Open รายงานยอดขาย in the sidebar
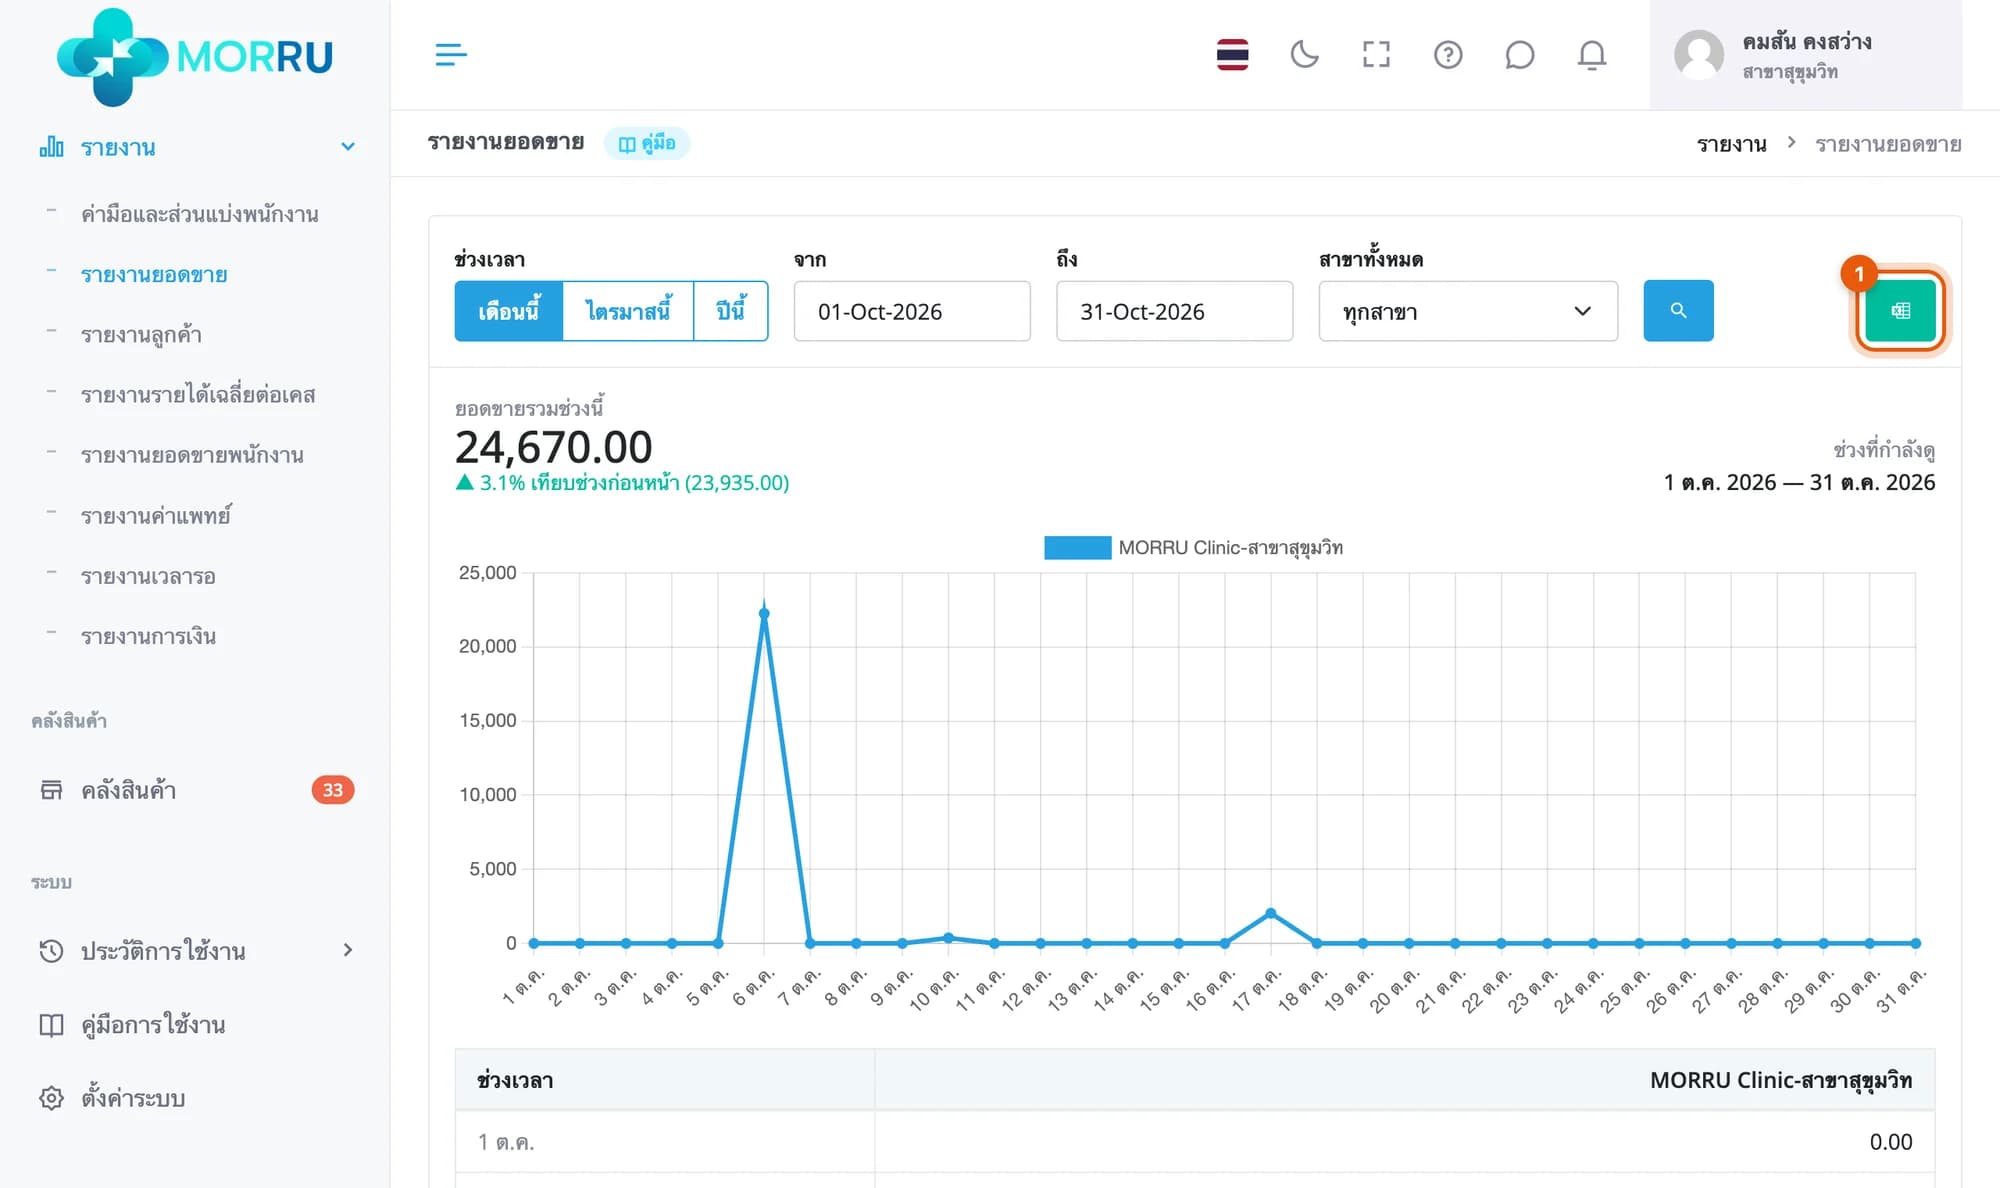 point(154,274)
